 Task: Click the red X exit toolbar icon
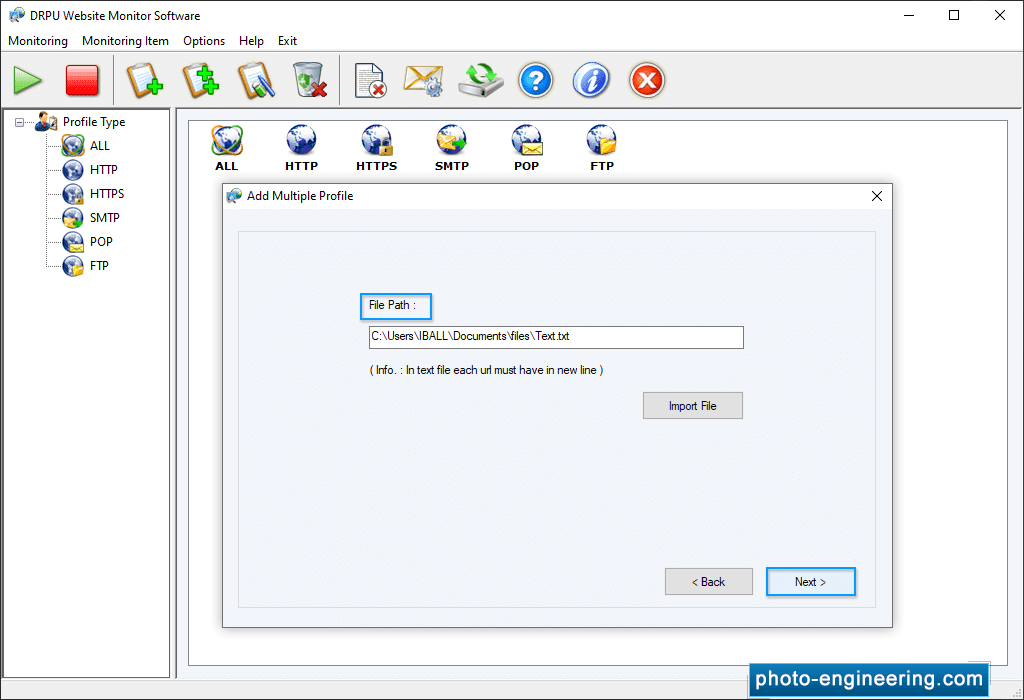coord(647,80)
